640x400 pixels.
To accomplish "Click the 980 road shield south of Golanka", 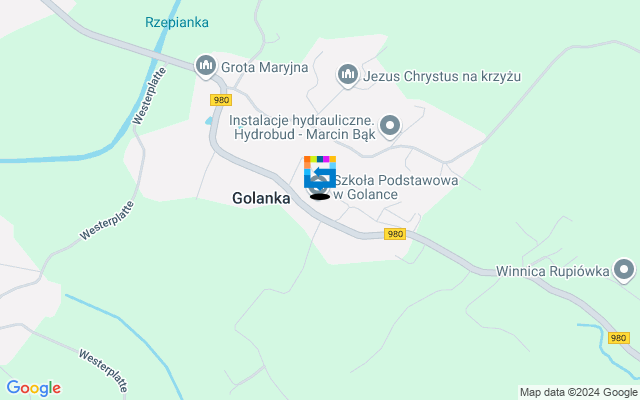I will coord(395,234).
